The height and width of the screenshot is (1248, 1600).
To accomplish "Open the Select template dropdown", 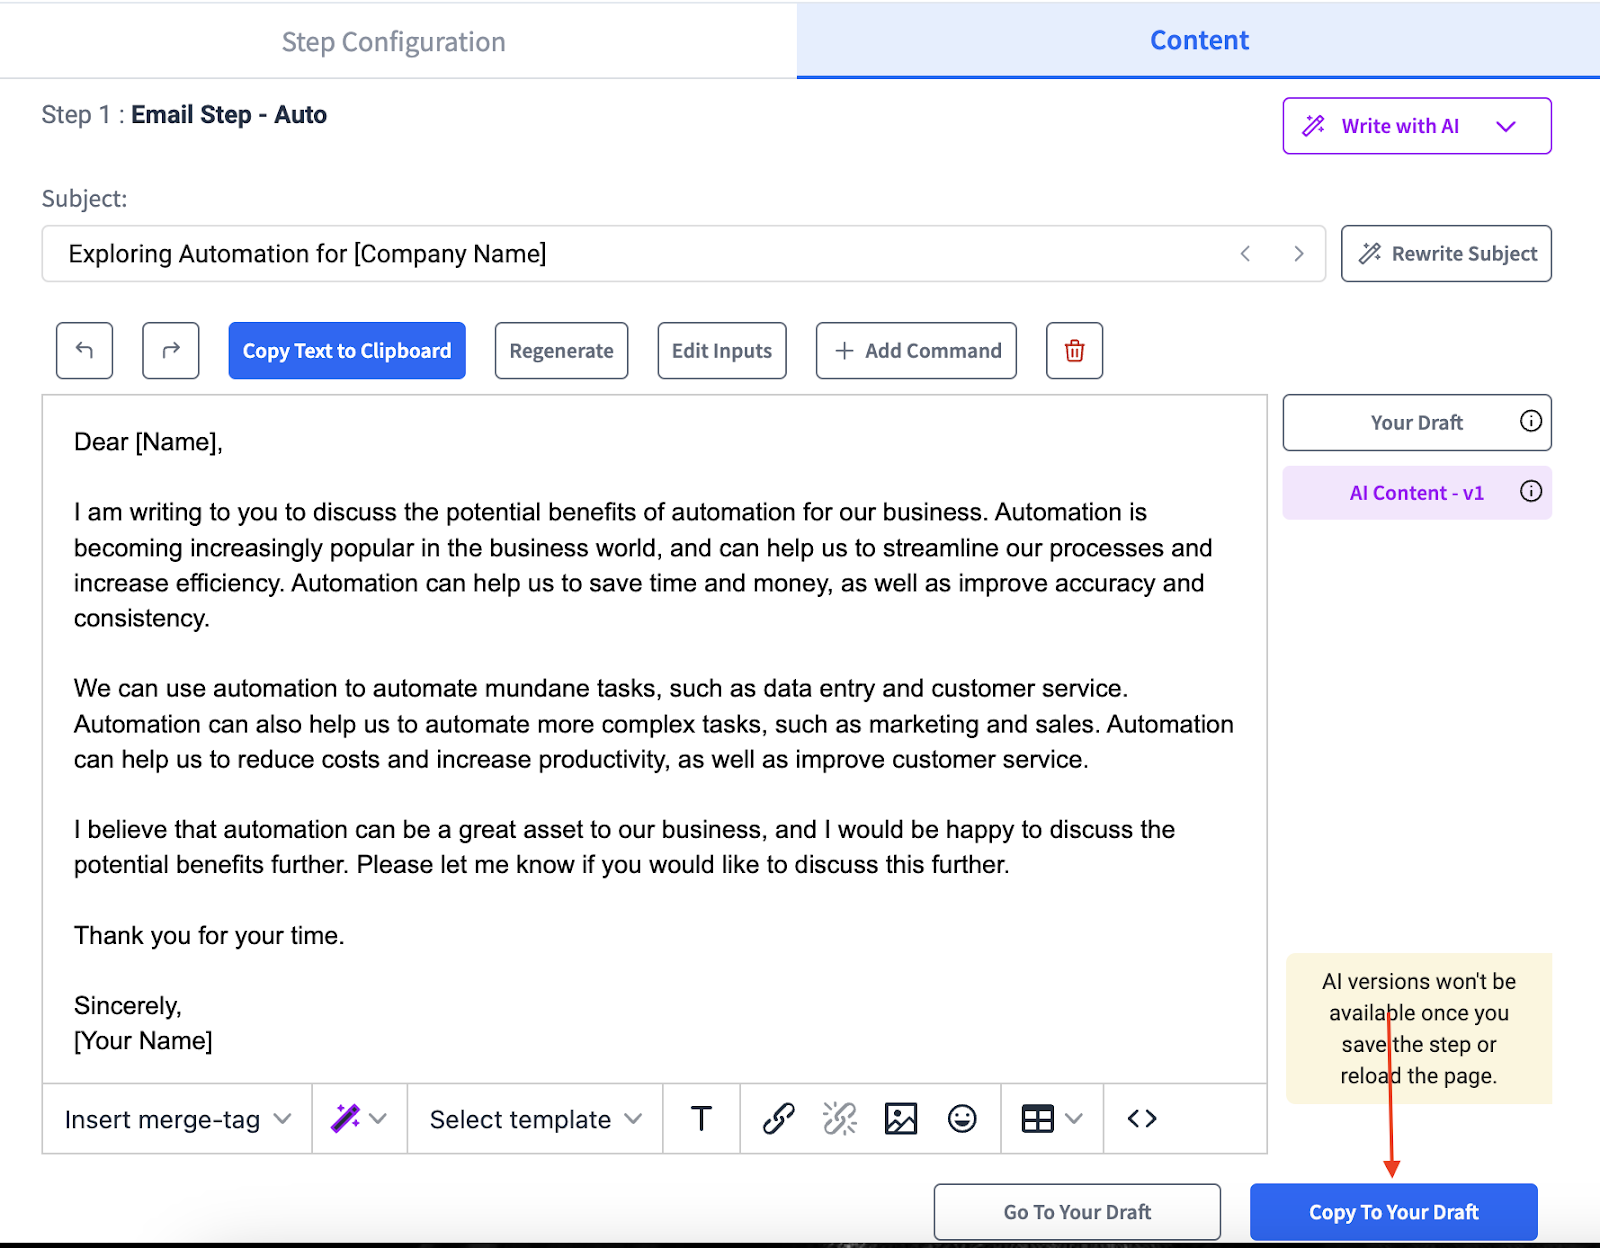I will tap(535, 1119).
